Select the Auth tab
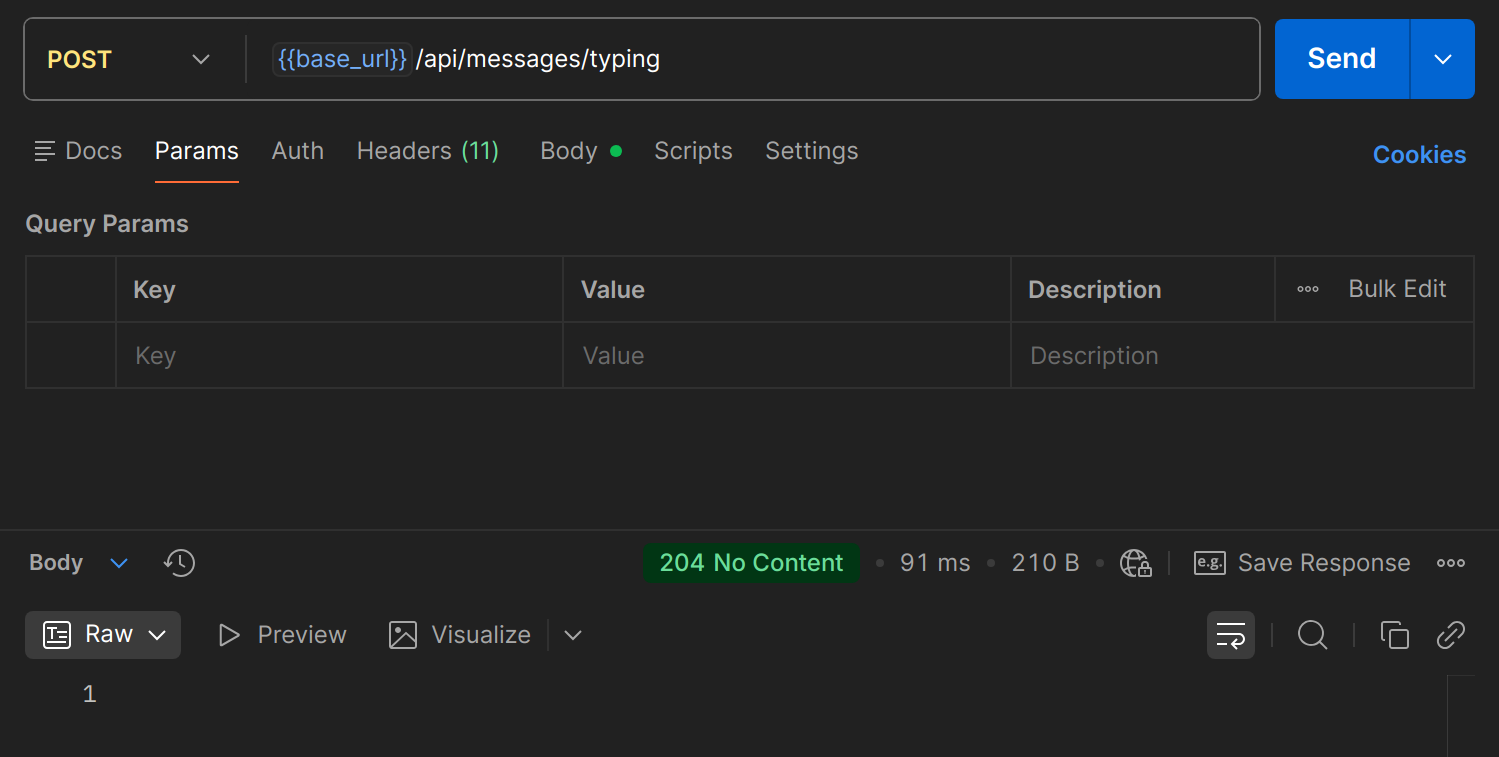The width and height of the screenshot is (1499, 757). pyautogui.click(x=298, y=151)
